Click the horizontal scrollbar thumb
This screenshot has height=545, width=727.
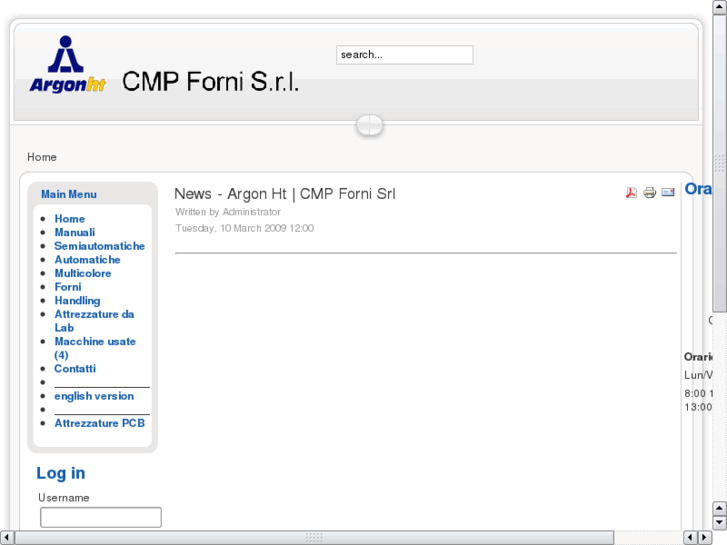point(314,538)
